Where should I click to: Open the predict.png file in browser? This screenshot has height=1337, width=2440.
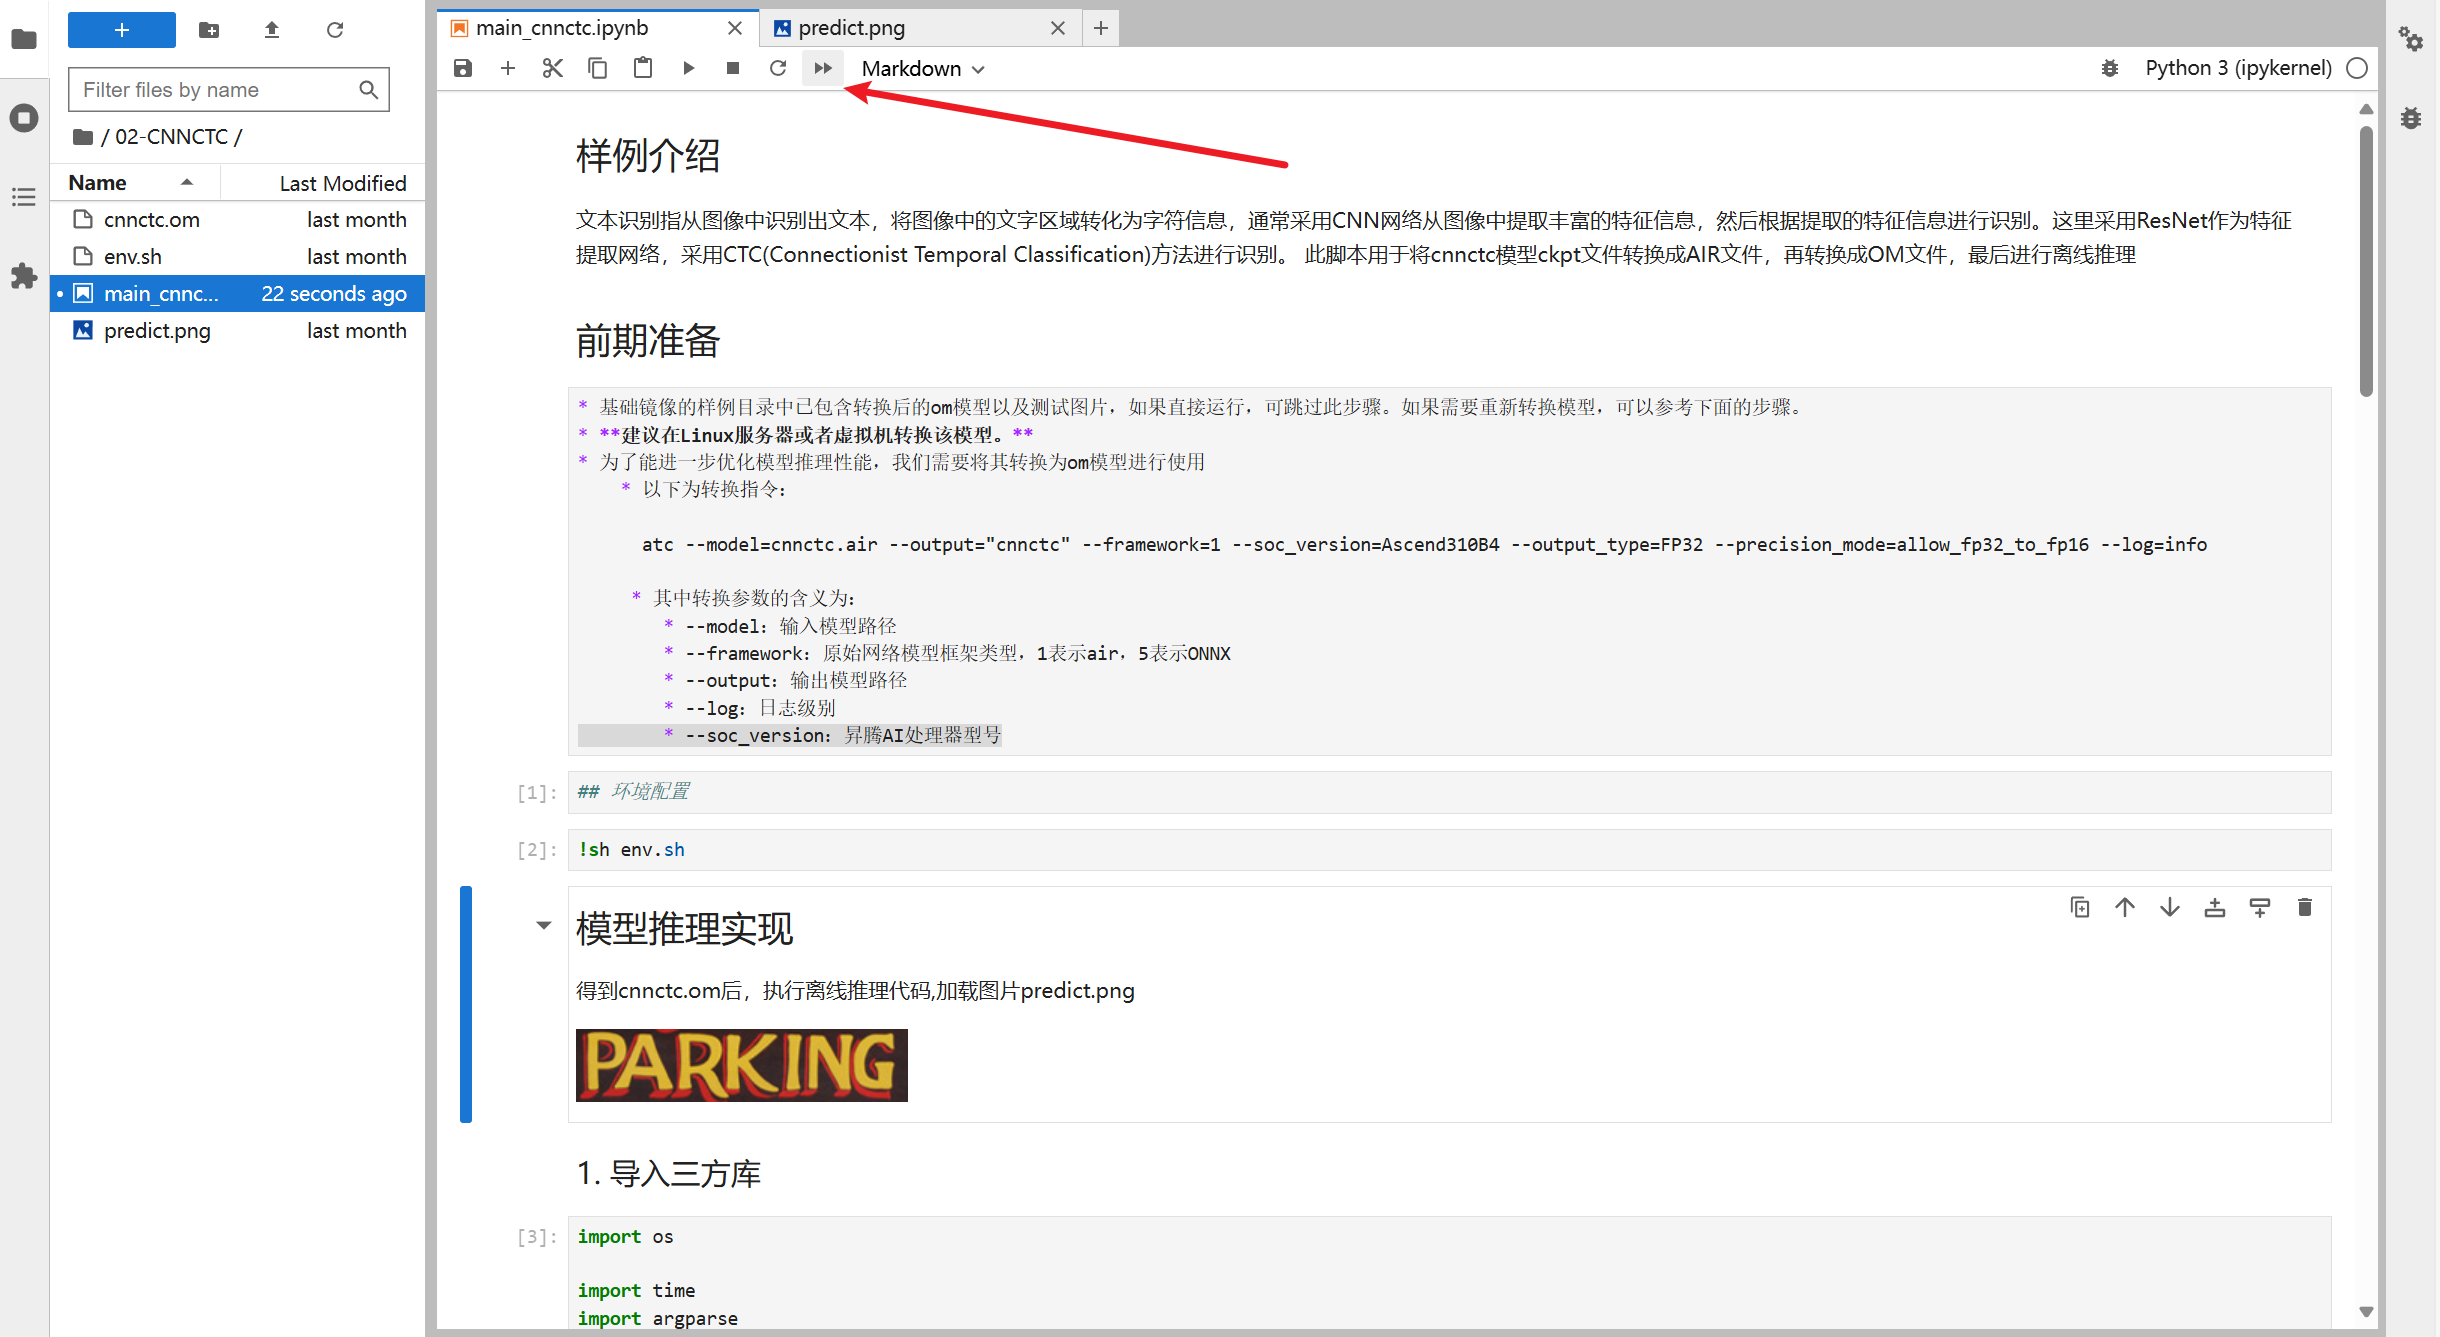(157, 331)
